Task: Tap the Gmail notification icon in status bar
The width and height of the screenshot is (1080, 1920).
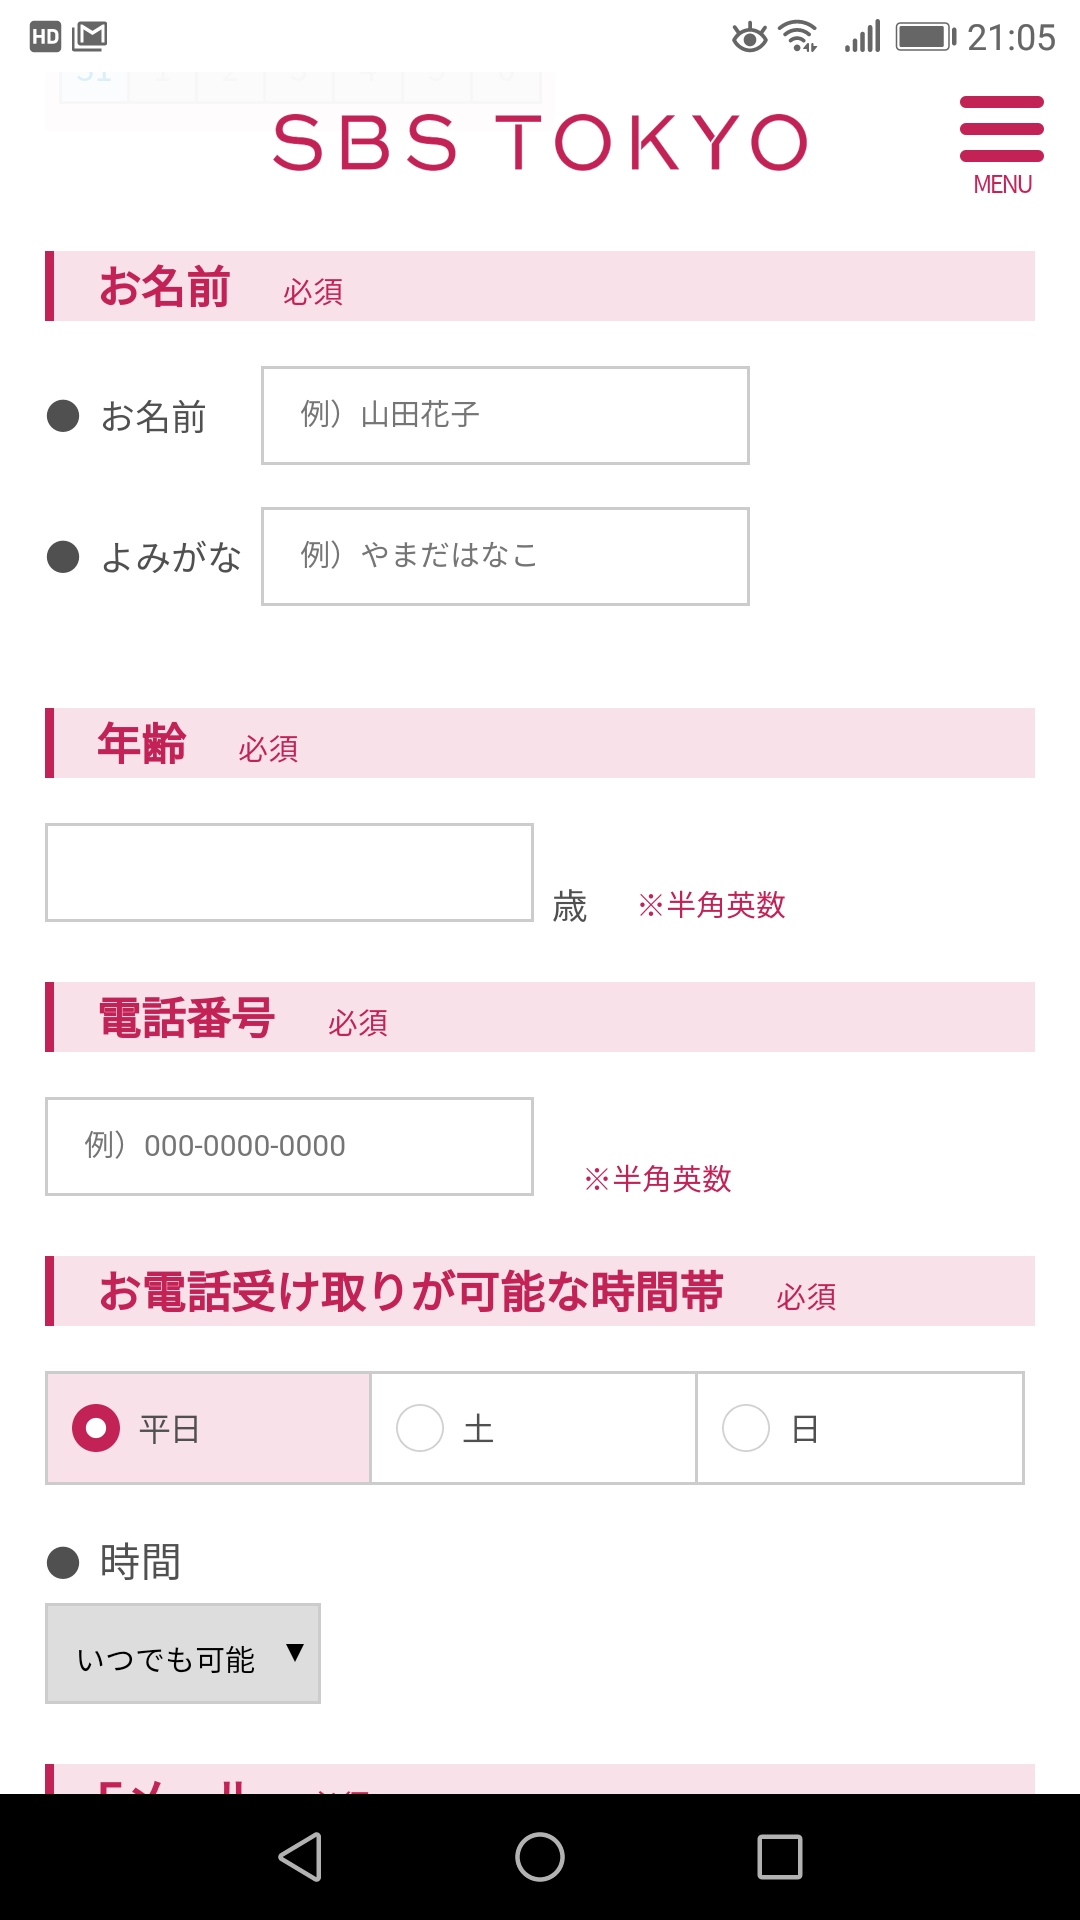Action: (90, 37)
